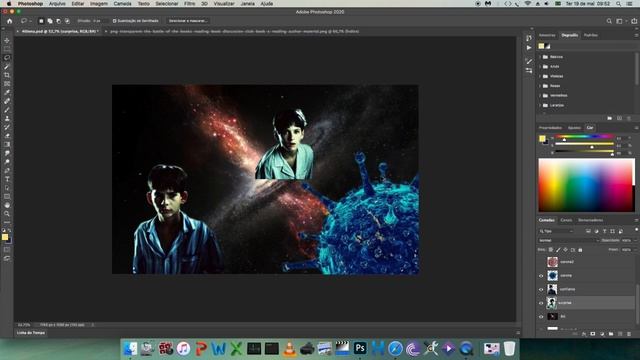Open the layer filter Tipo dropdown
The width and height of the screenshot is (640, 360).
pyautogui.click(x=556, y=231)
